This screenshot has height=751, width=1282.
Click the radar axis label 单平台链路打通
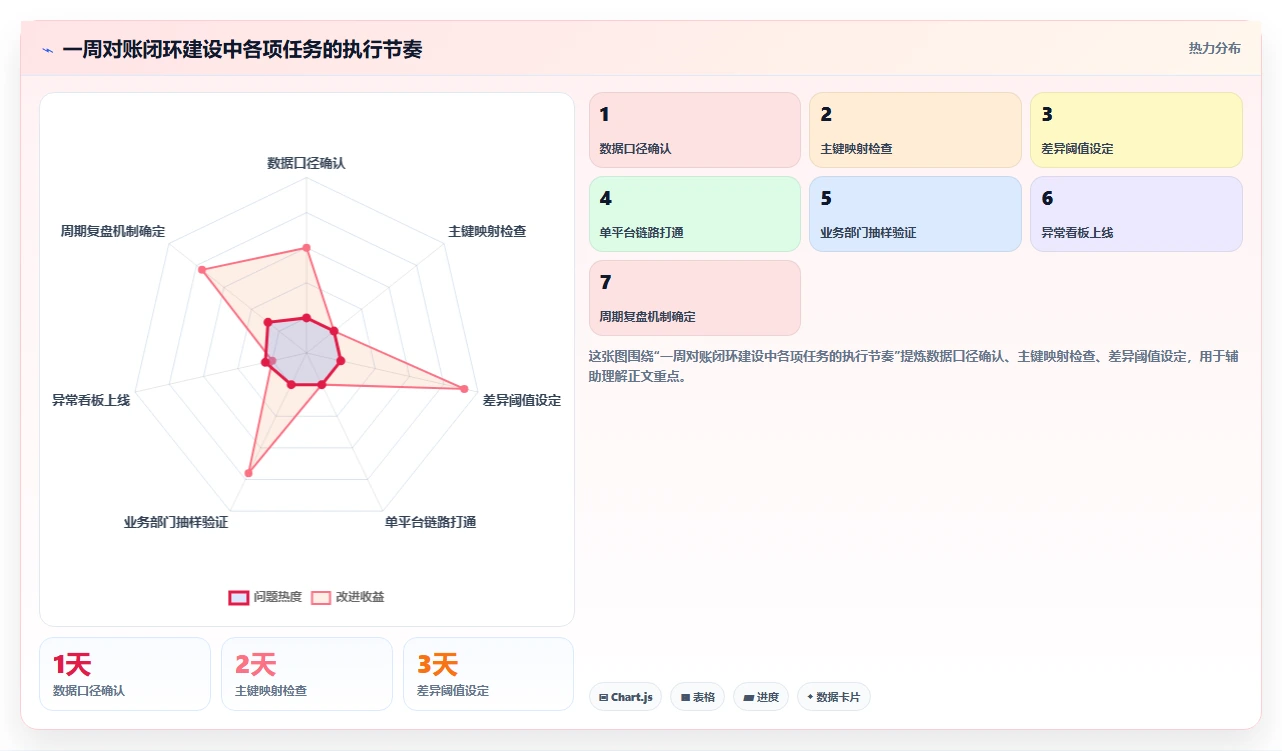coord(430,522)
